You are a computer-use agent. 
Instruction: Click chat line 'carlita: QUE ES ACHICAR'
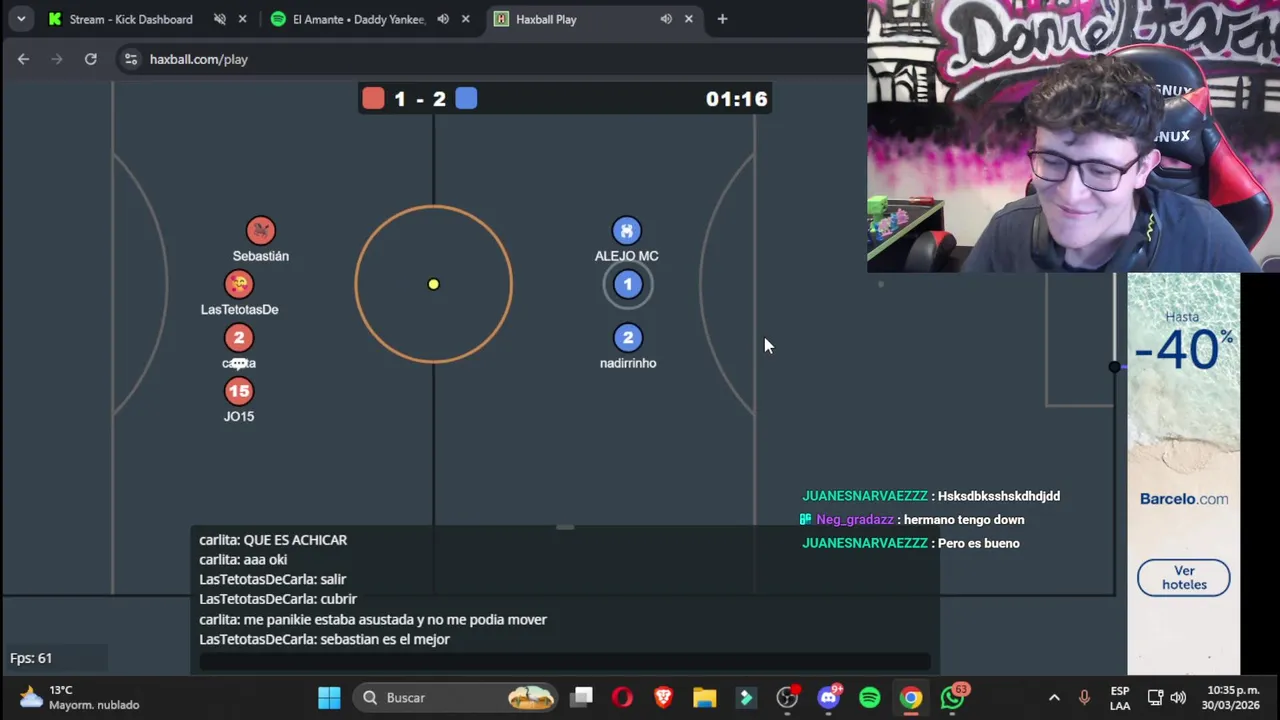[273, 540]
